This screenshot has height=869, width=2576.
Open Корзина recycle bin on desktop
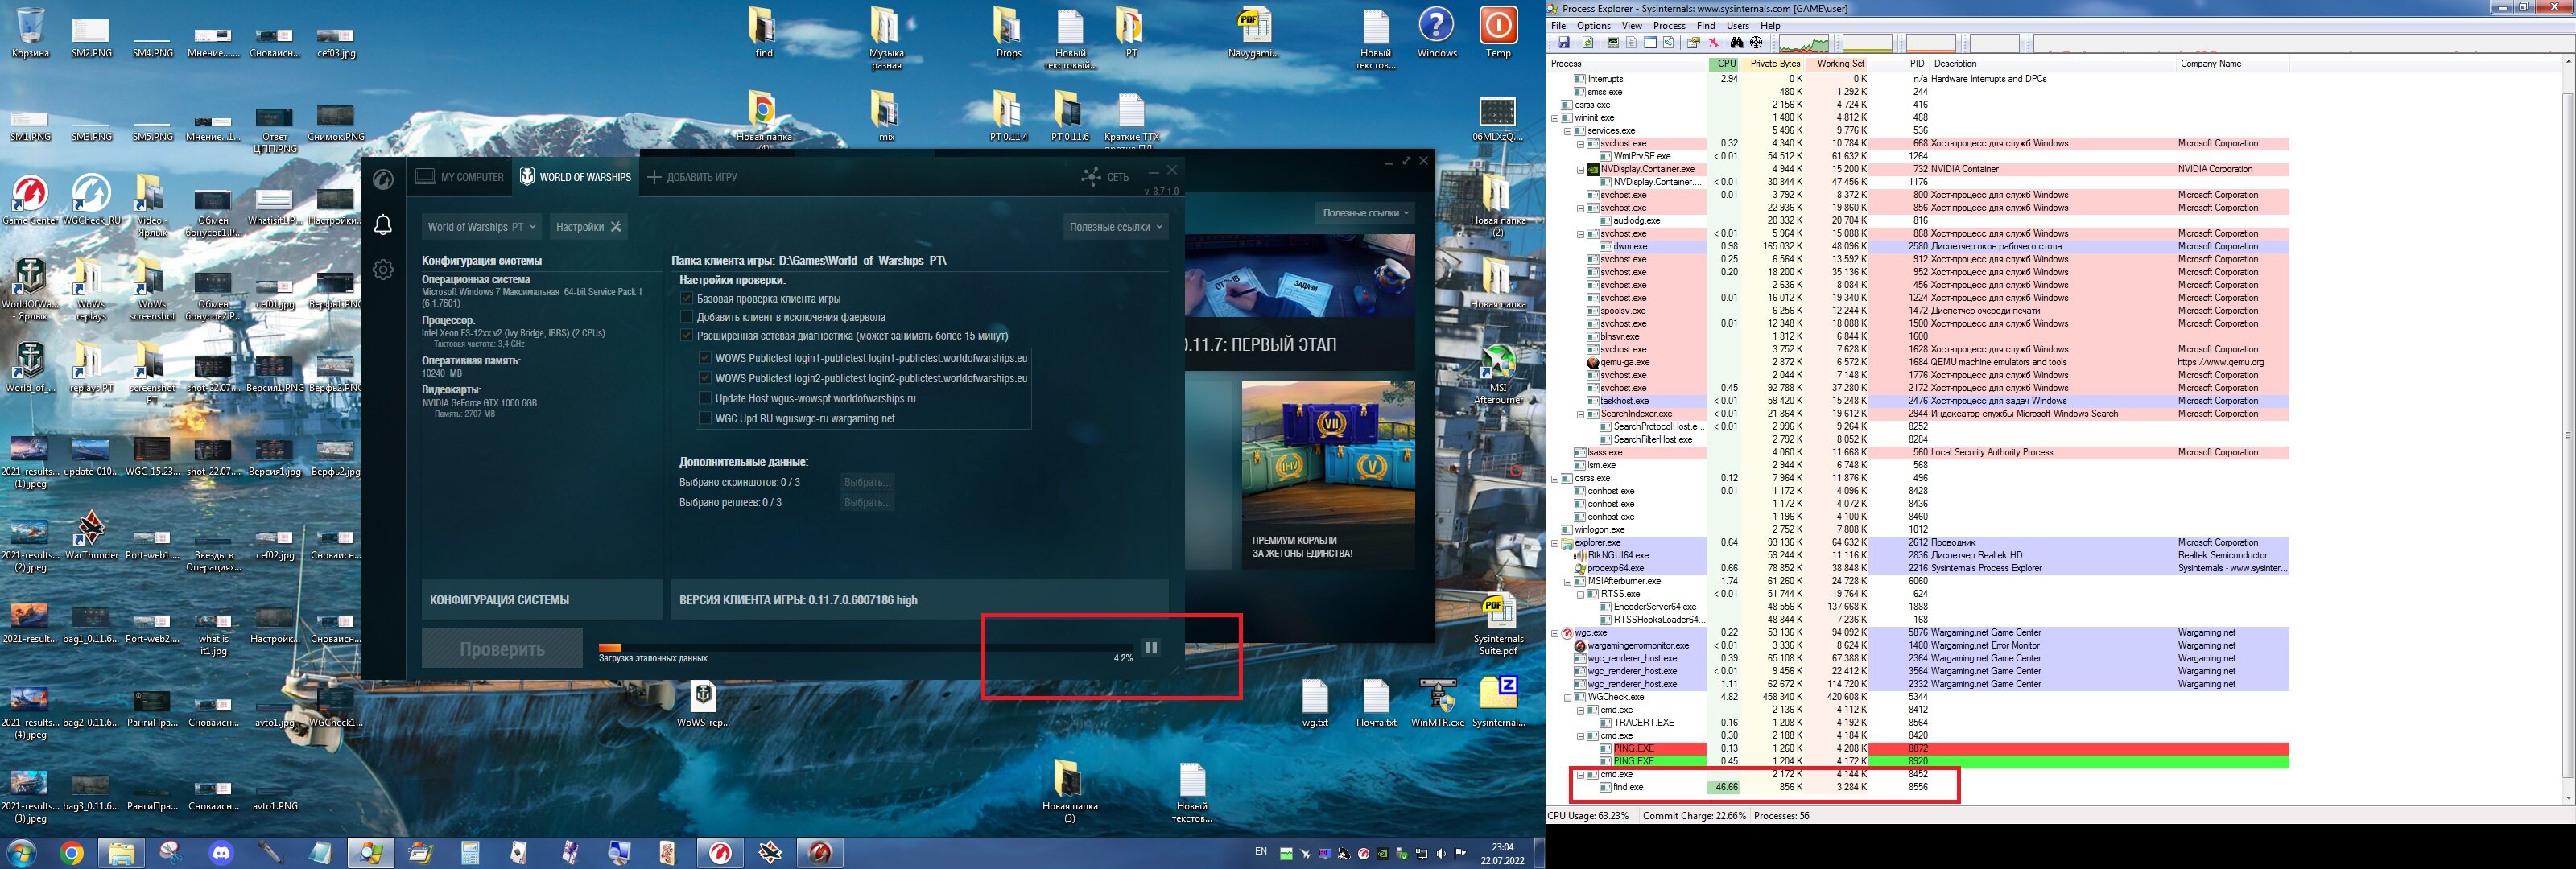[x=30, y=33]
